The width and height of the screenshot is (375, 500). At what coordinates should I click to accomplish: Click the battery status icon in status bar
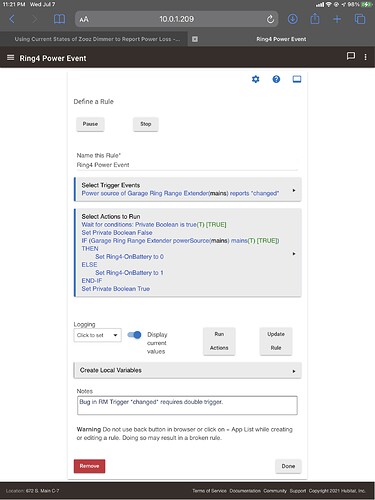[368, 4]
